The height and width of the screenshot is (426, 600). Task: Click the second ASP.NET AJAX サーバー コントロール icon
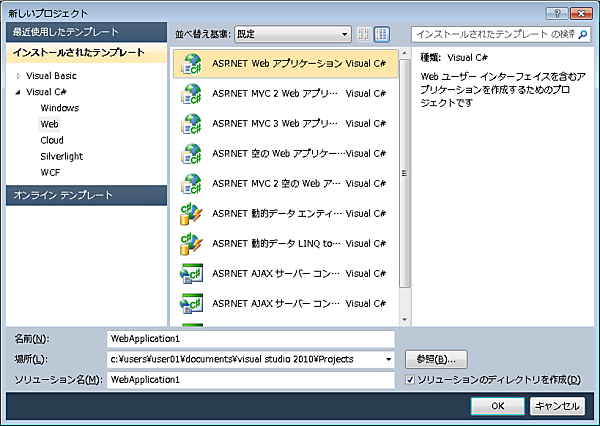[x=191, y=304]
